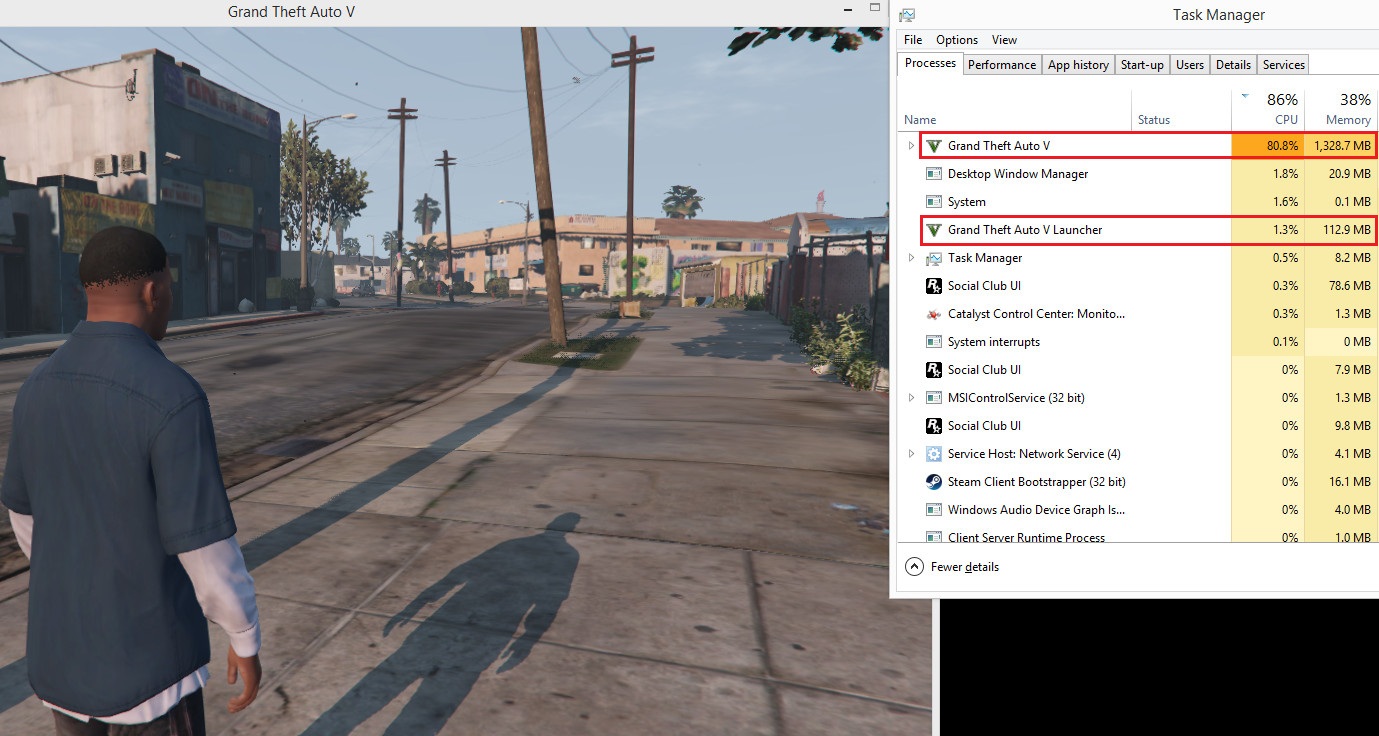Expand the Grand Theft Auto V process group
Screen dimensions: 1379x736
coord(911,146)
